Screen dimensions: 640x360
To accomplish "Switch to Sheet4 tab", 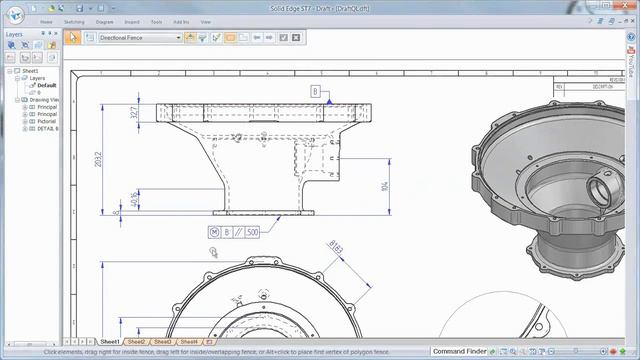I will tap(189, 342).
